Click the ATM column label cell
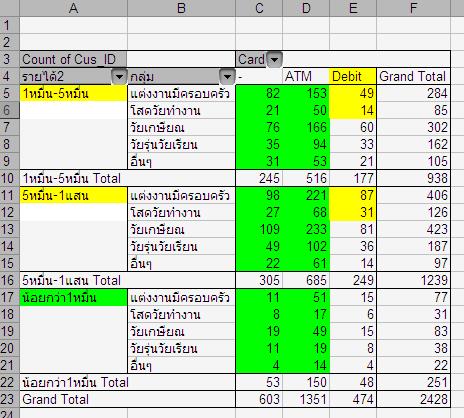This screenshot has width=464, height=418. [306, 77]
